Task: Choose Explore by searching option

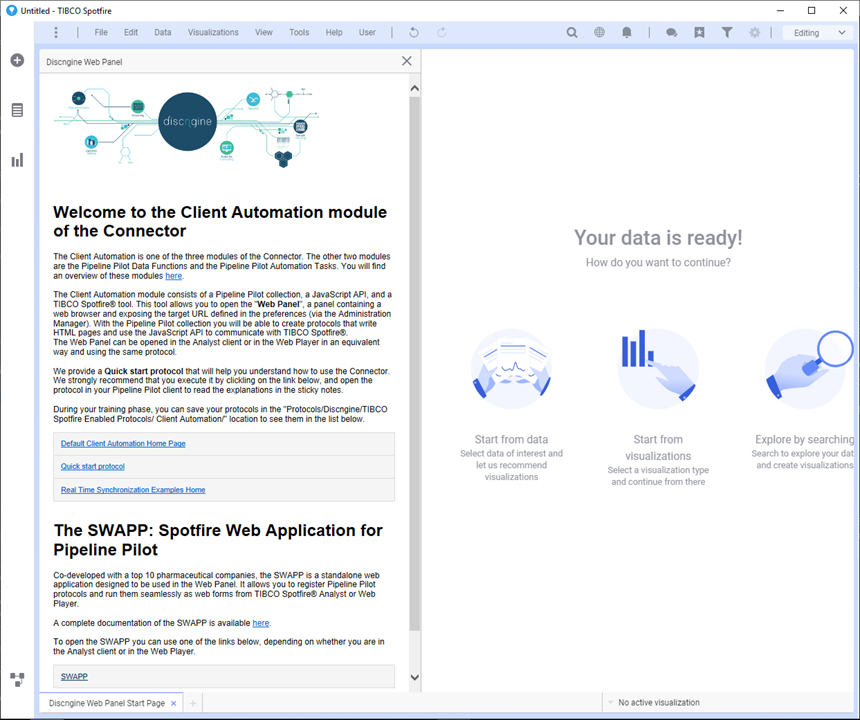Action: 804,400
